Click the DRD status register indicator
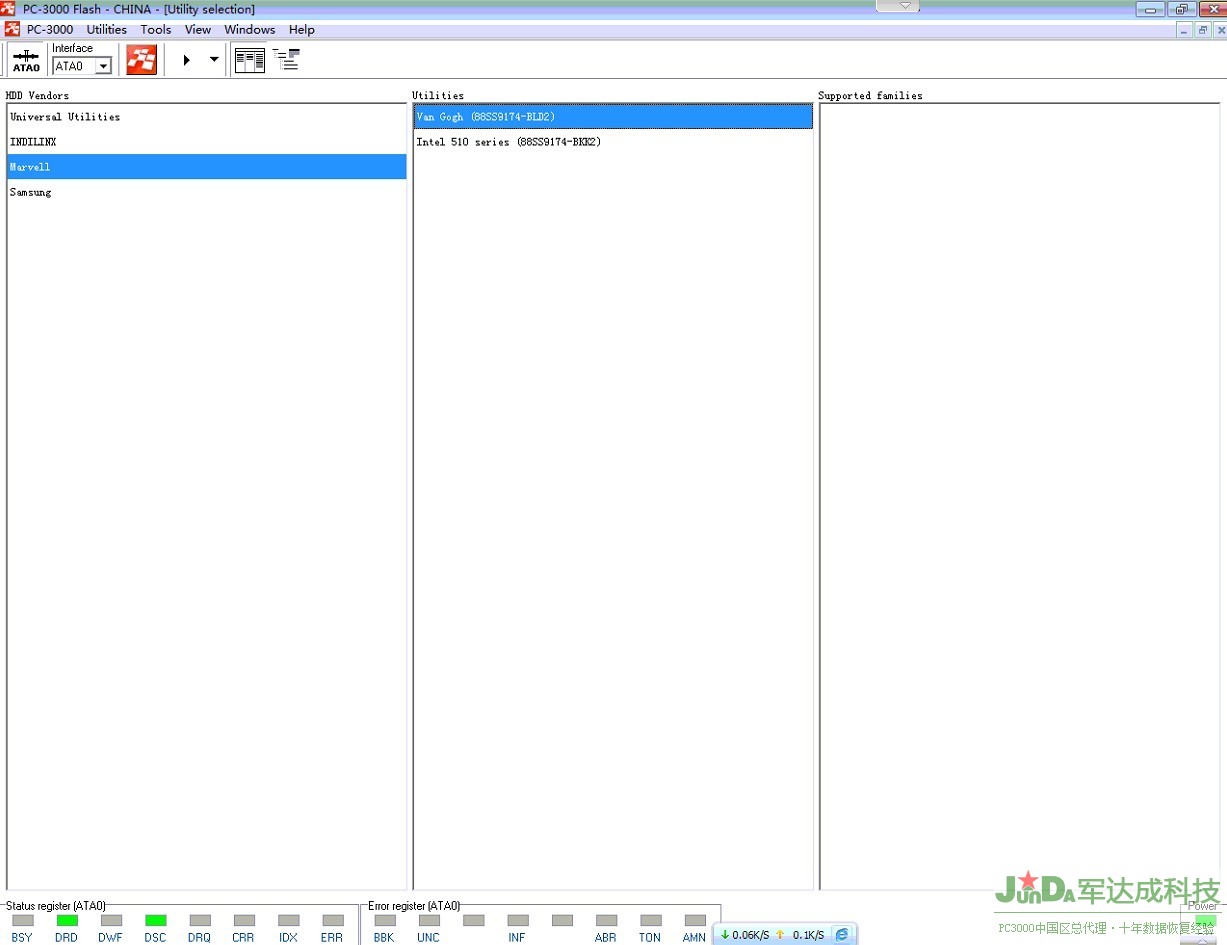 click(67, 920)
